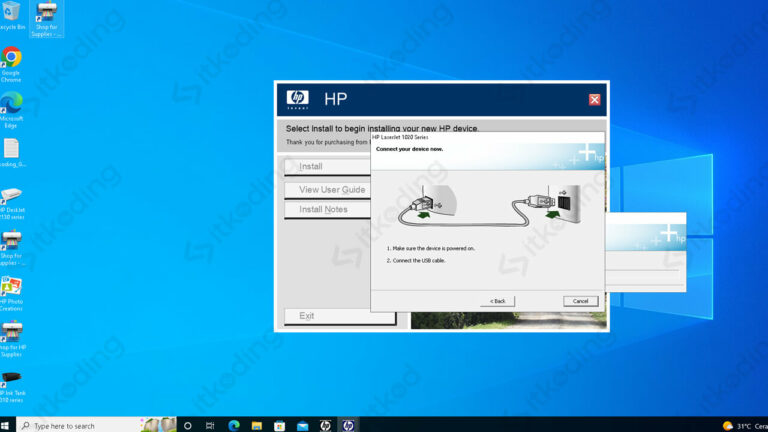Image resolution: width=768 pixels, height=432 pixels.
Task: Click "Make sure the device is powered on" text
Action: click(x=433, y=248)
